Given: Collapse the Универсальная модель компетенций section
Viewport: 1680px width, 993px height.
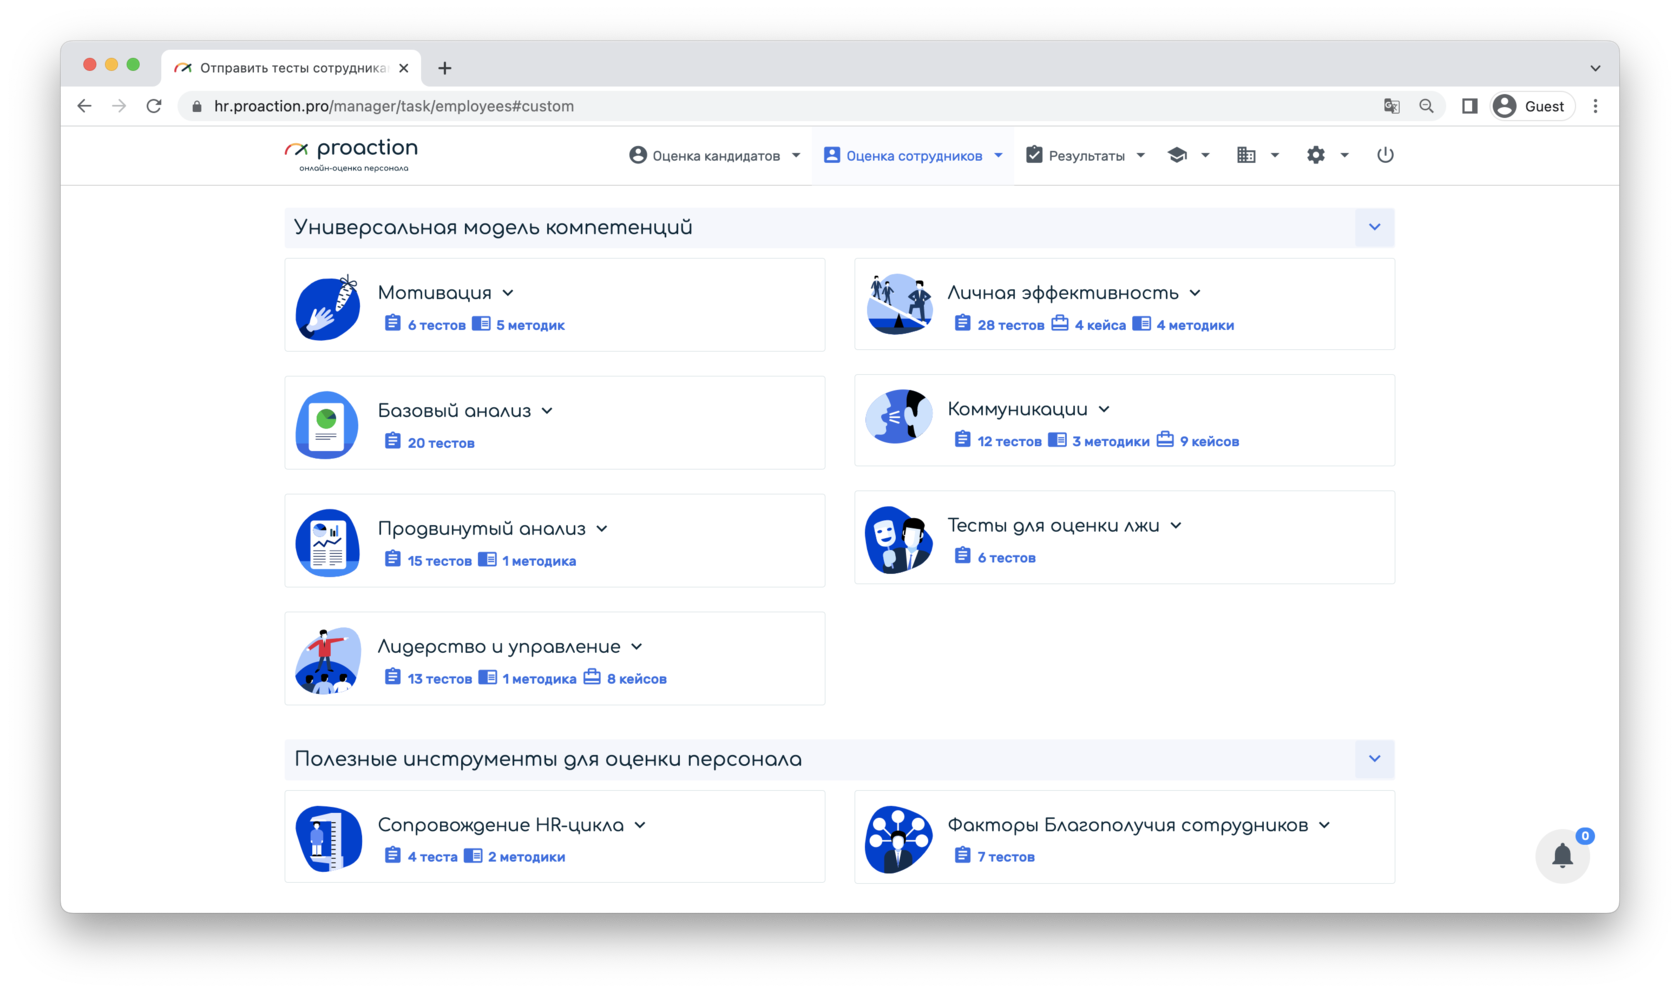Looking at the screenshot, I should coord(1375,227).
